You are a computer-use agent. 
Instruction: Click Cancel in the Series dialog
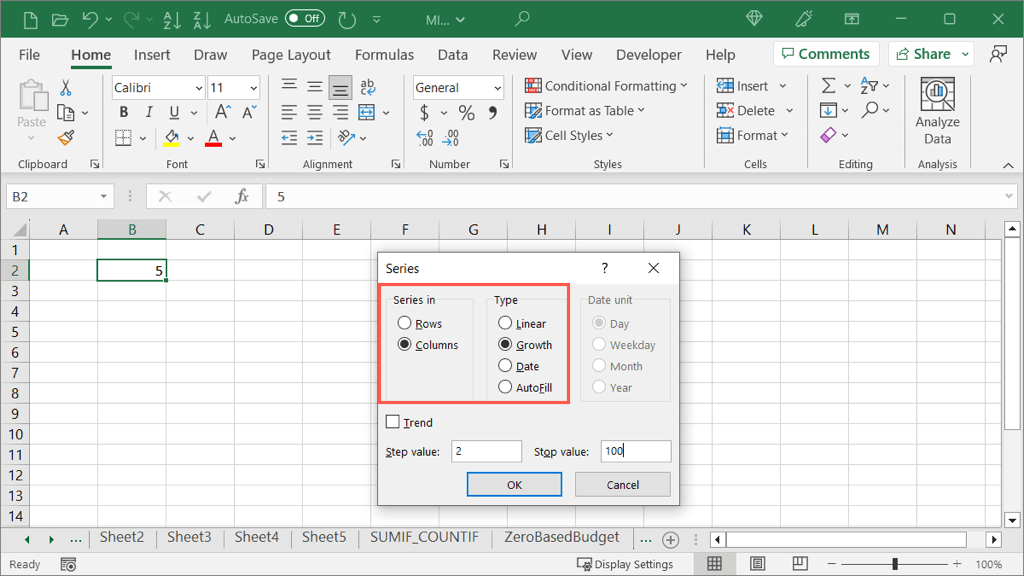(622, 484)
